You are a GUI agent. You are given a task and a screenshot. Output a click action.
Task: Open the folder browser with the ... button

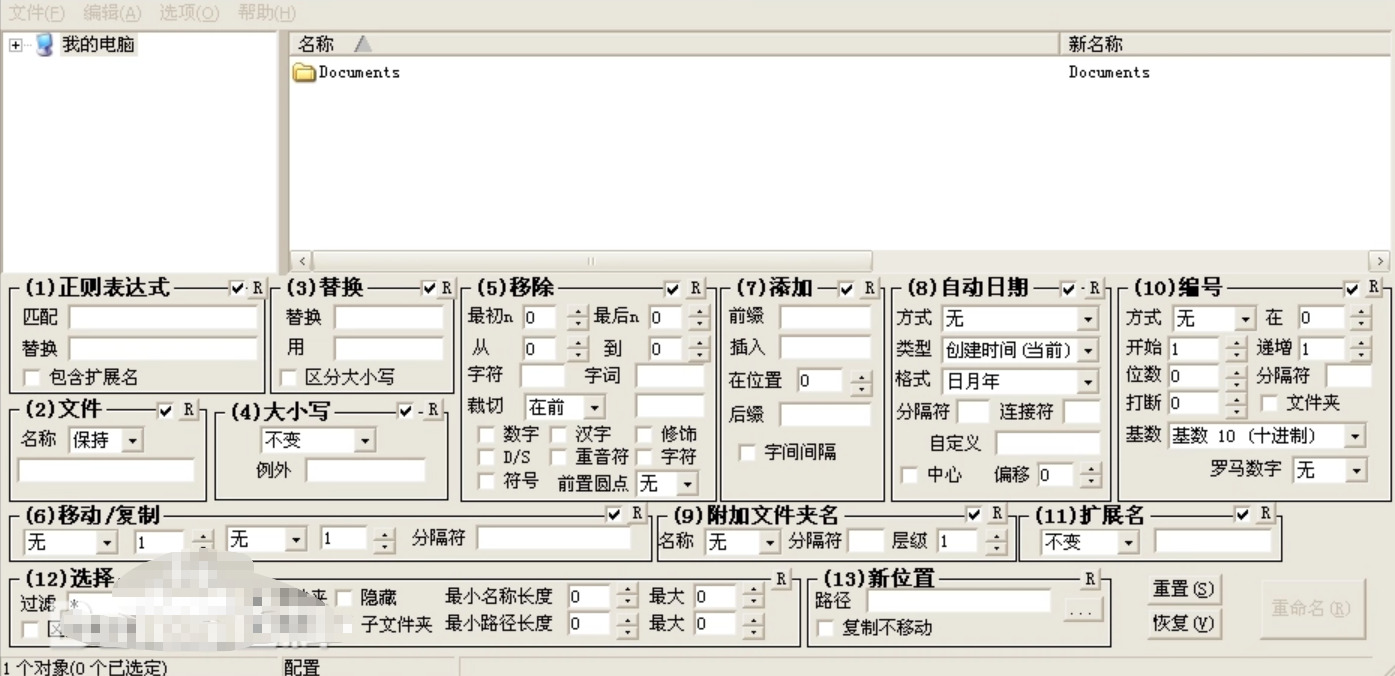point(1083,608)
